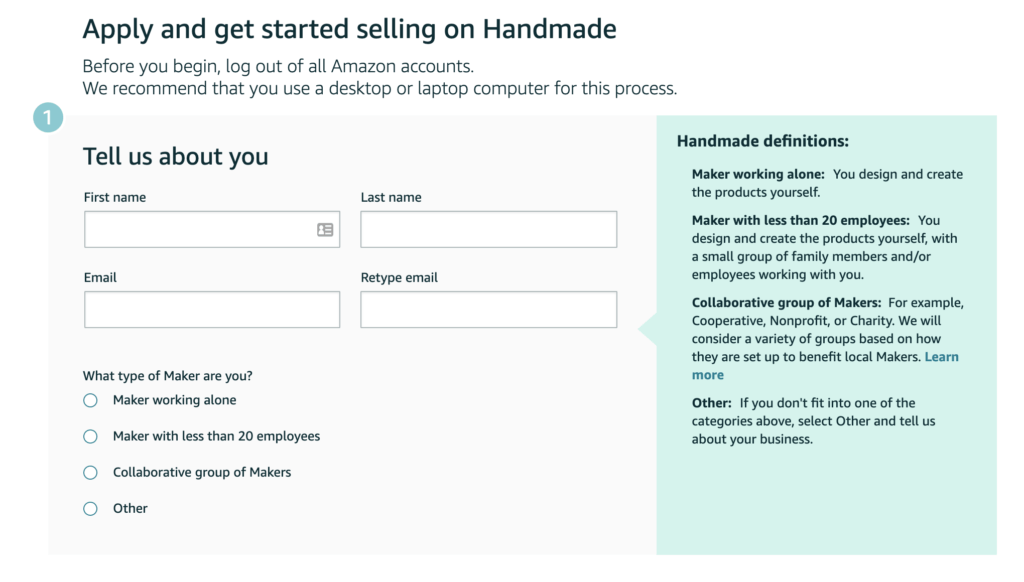The image size is (1024, 582).
Task: Click the 'Apply and get started selling' title
Action: click(349, 29)
